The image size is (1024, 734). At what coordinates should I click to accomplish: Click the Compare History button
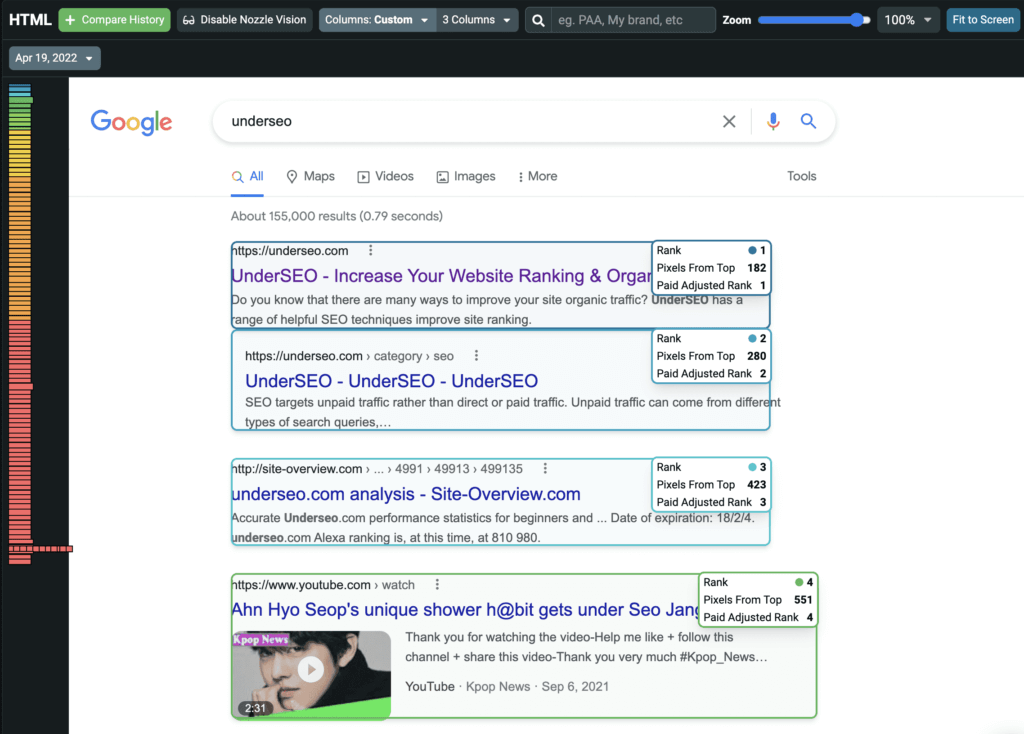coord(114,20)
